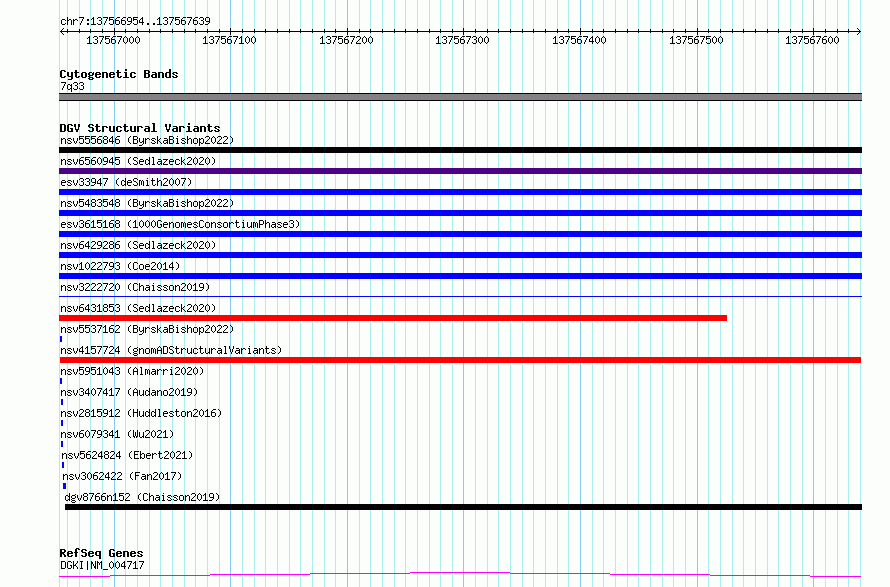This screenshot has height=587, width=890.
Task: Click ruler position 137567300
Action: click(x=462, y=40)
